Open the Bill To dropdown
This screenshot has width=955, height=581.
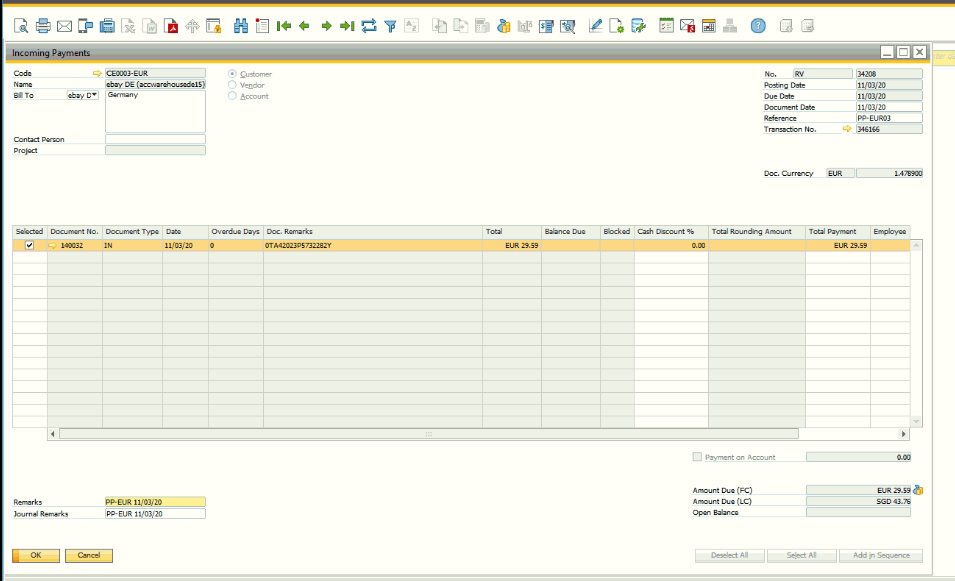click(x=82, y=96)
